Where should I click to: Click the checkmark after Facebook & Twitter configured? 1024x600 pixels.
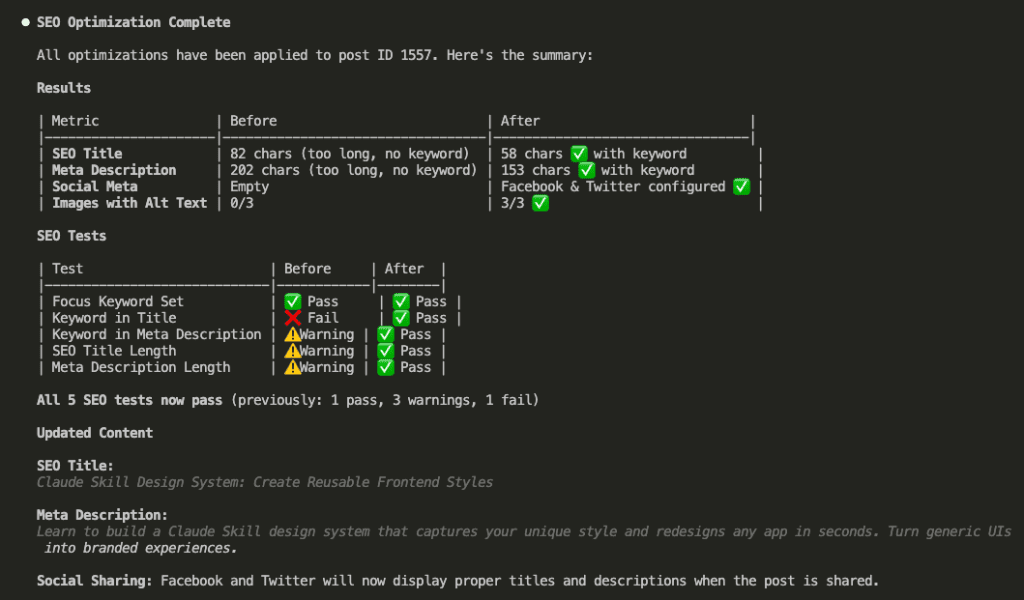point(741,187)
